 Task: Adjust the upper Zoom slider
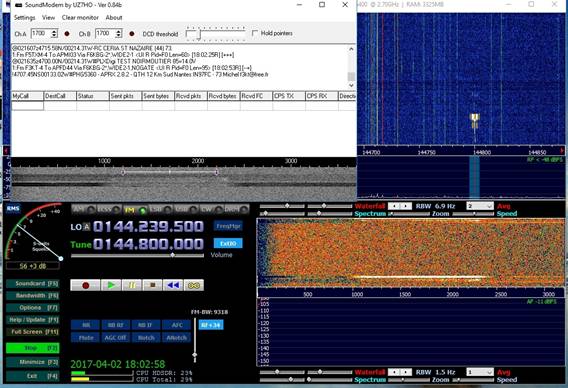click(x=408, y=214)
